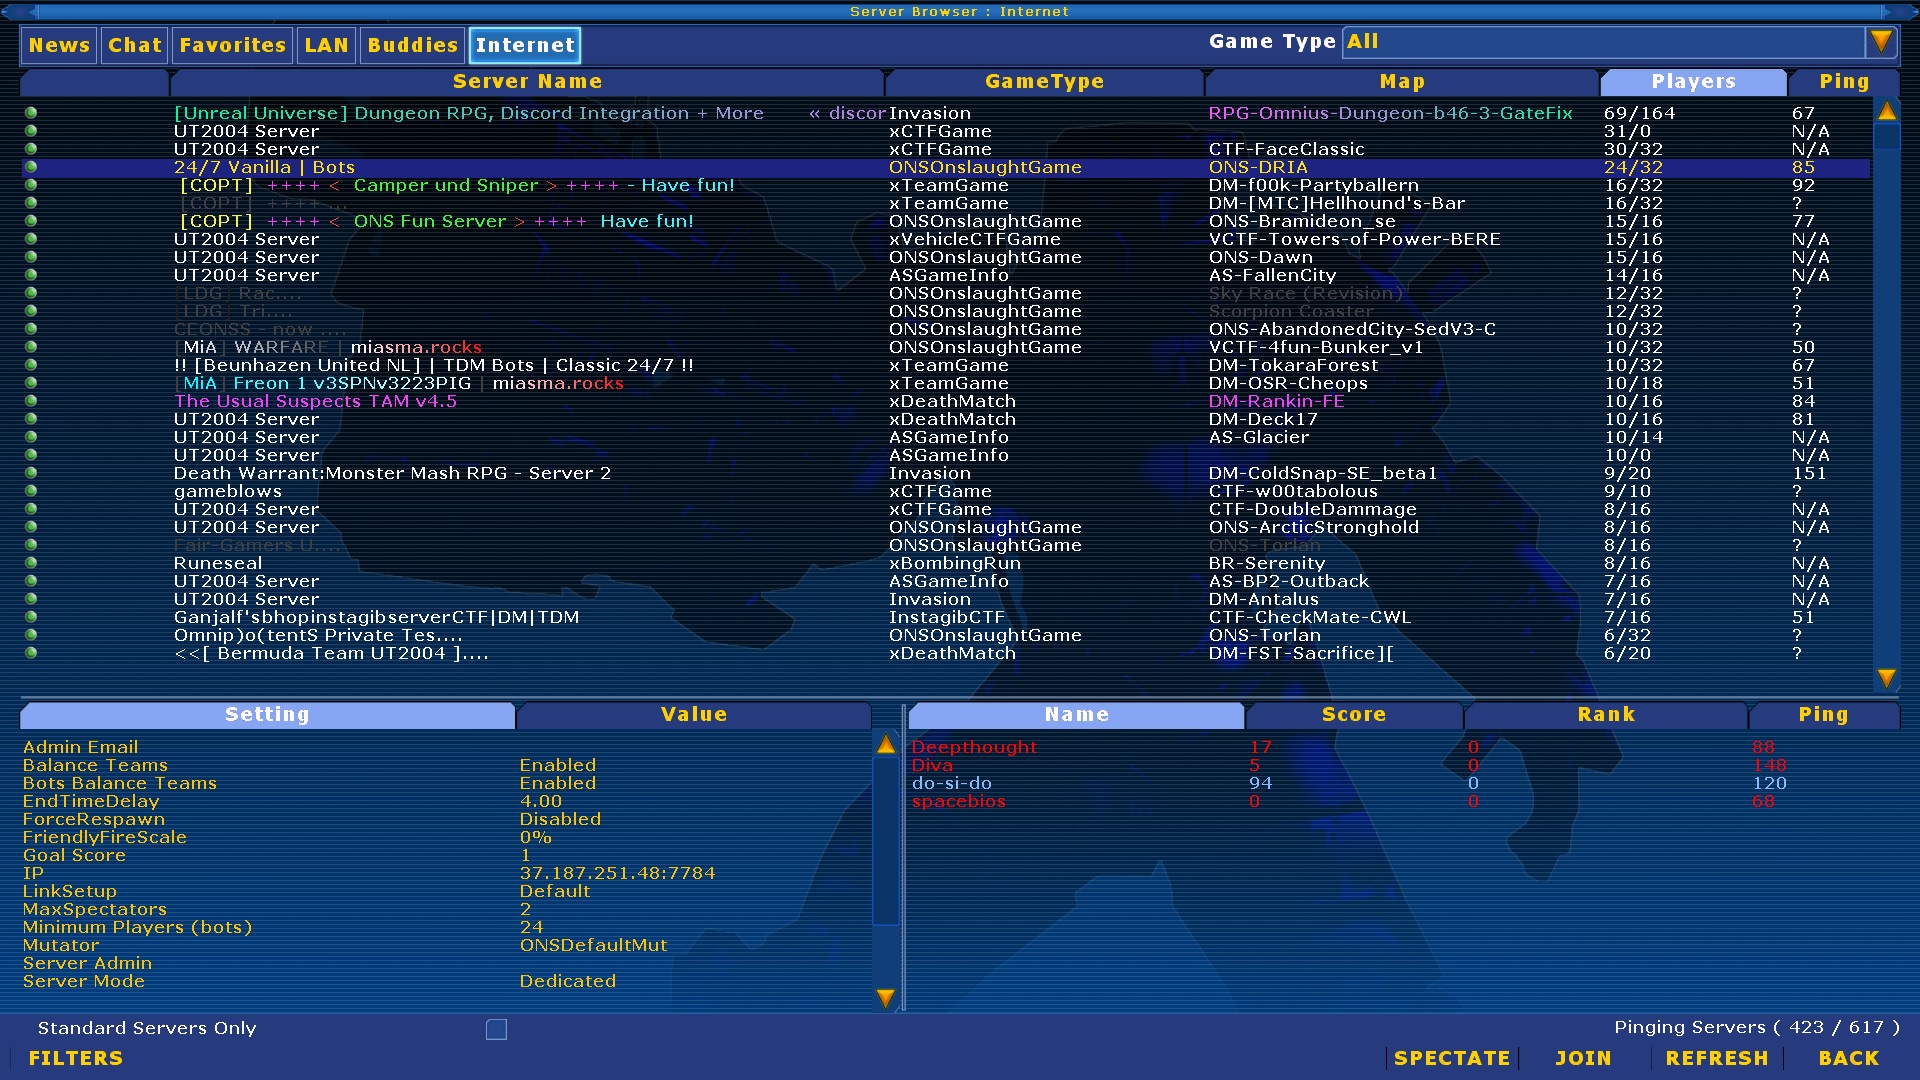
Task: Click settings panel scroll-up arrow
Action: 886,745
